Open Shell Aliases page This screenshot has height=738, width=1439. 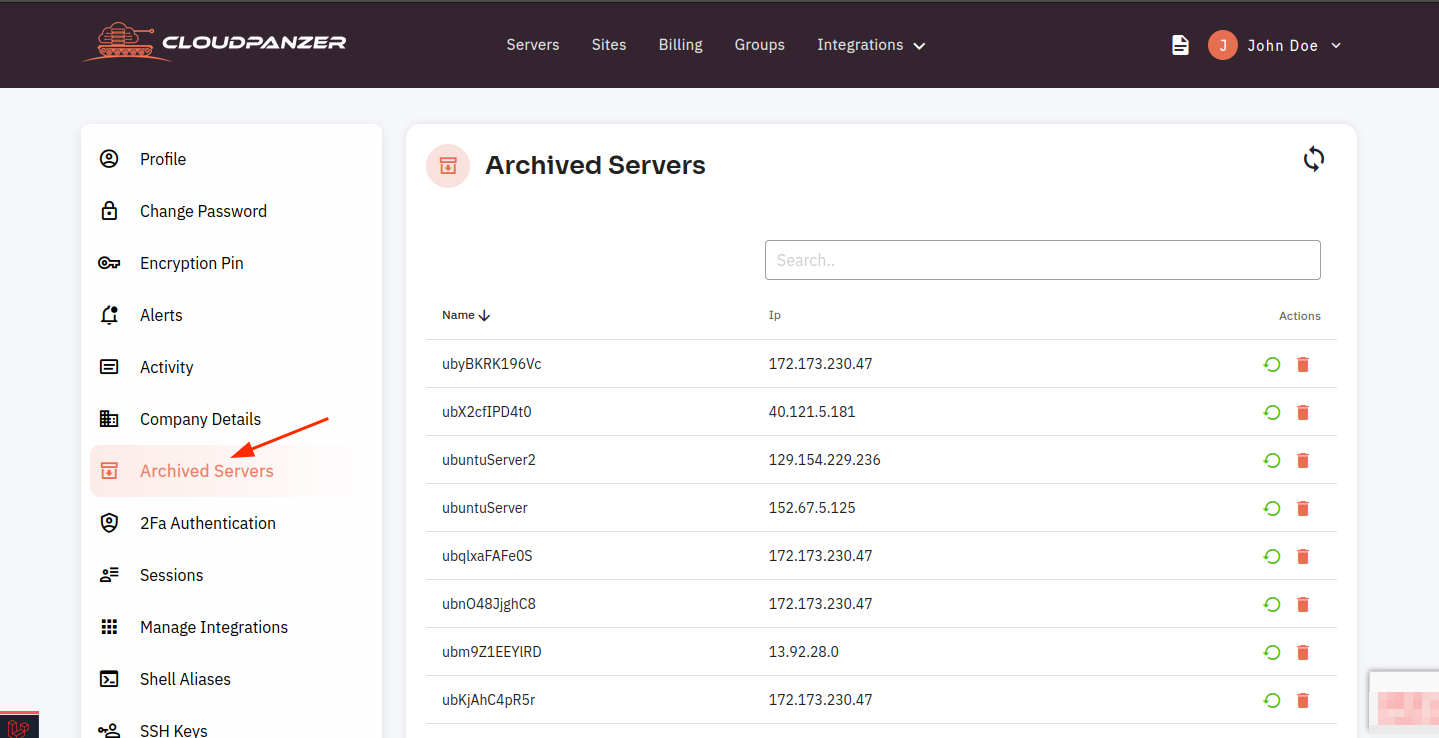(185, 679)
